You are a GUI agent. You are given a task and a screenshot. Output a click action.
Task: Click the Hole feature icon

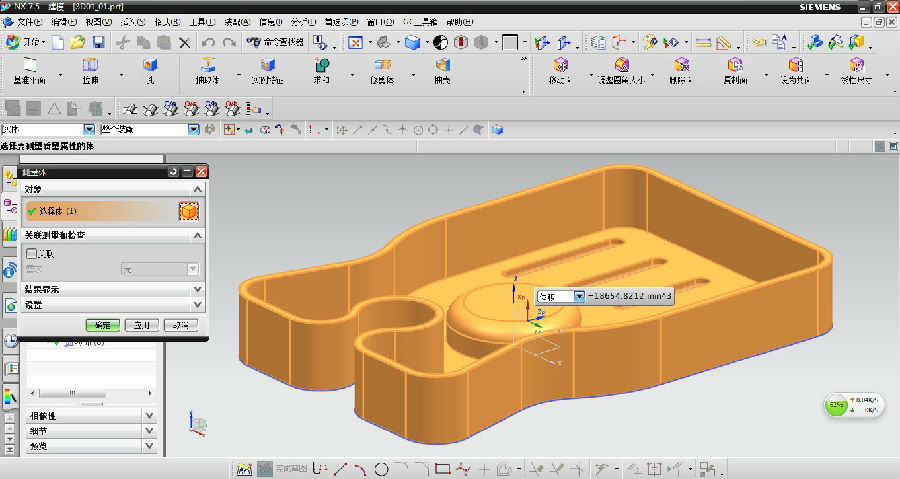click(149, 66)
